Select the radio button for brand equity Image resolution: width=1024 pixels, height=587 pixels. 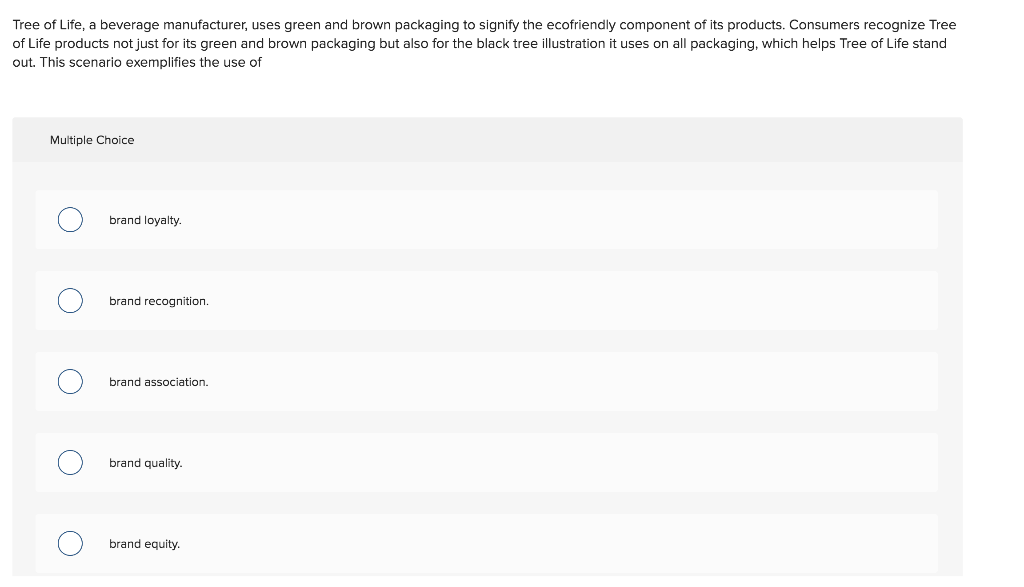click(69, 543)
